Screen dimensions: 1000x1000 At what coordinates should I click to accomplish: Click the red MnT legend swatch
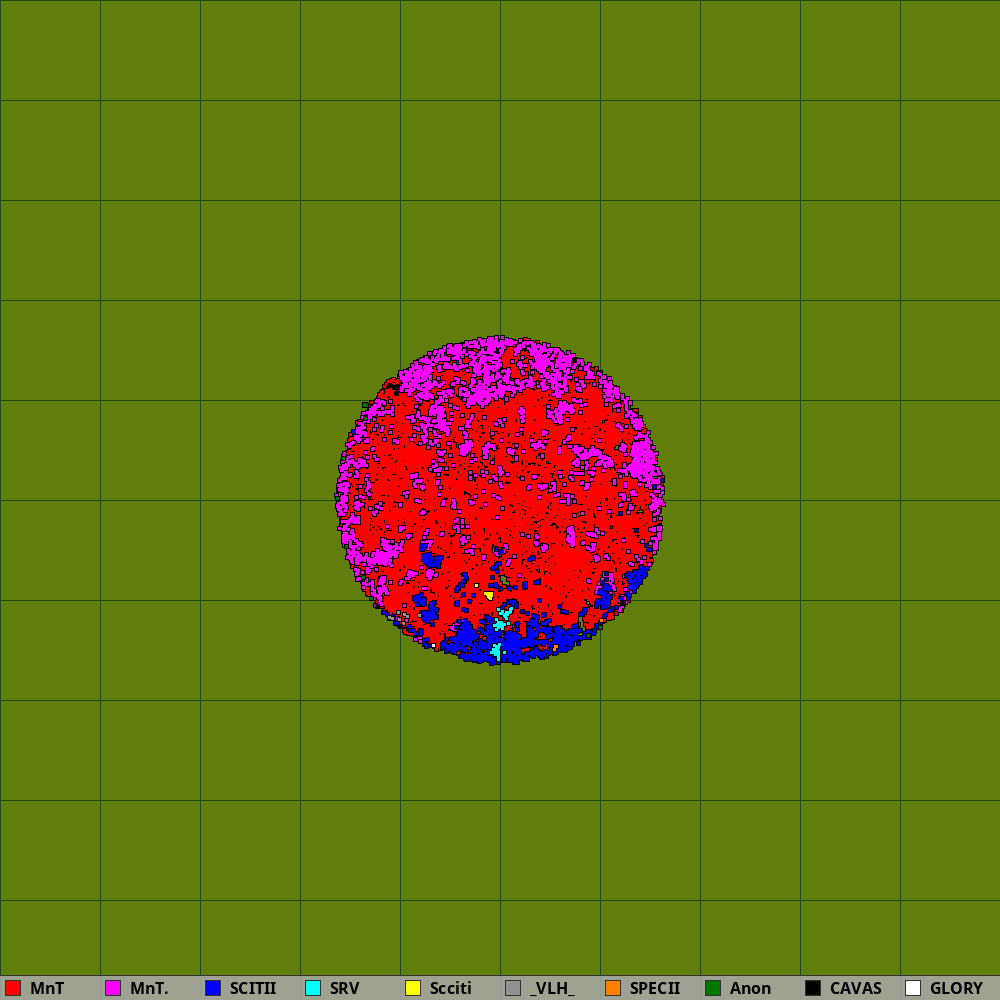point(13,988)
